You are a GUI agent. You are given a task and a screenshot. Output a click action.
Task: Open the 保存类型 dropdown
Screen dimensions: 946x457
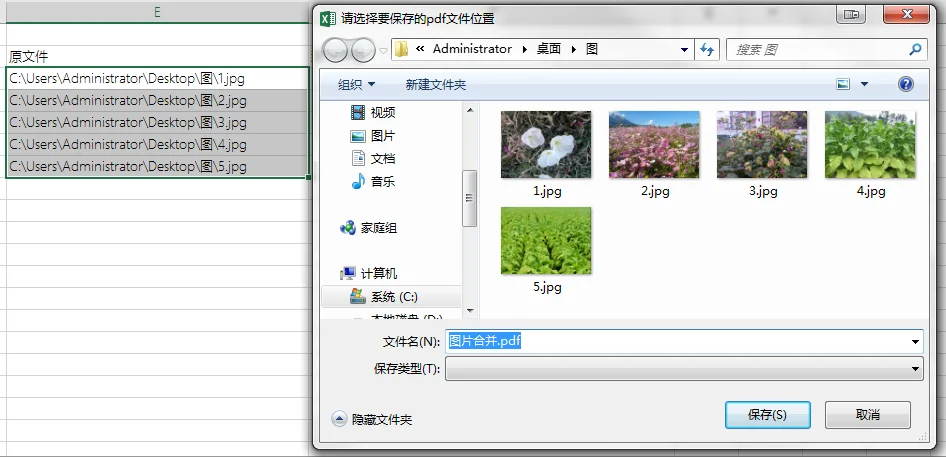point(684,368)
